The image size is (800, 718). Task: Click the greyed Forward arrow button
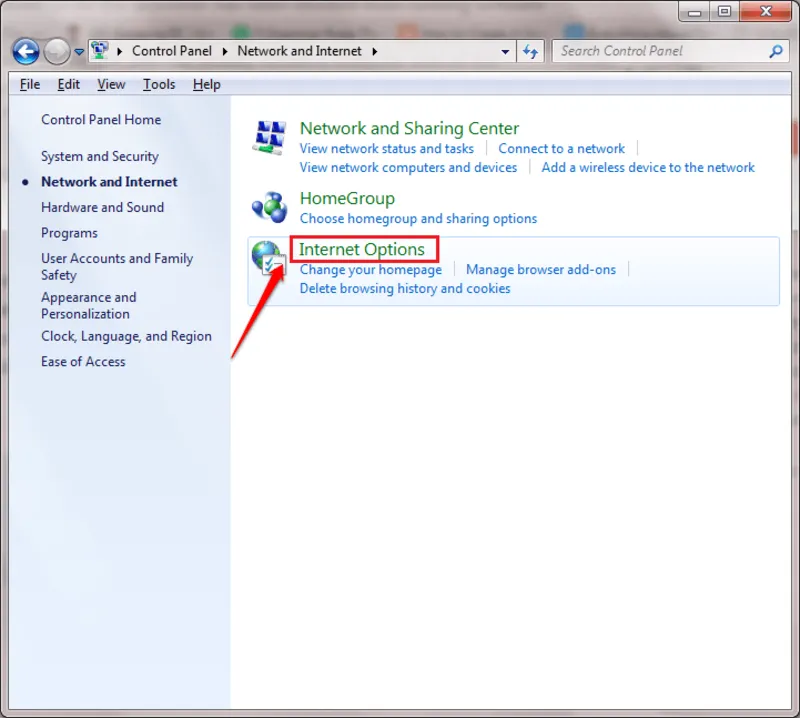click(x=57, y=51)
